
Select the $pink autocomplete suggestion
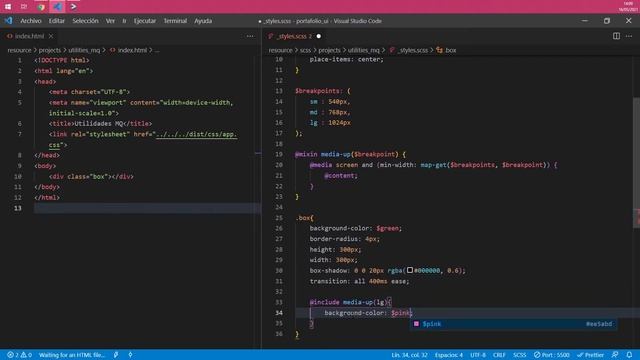pyautogui.click(x=513, y=324)
